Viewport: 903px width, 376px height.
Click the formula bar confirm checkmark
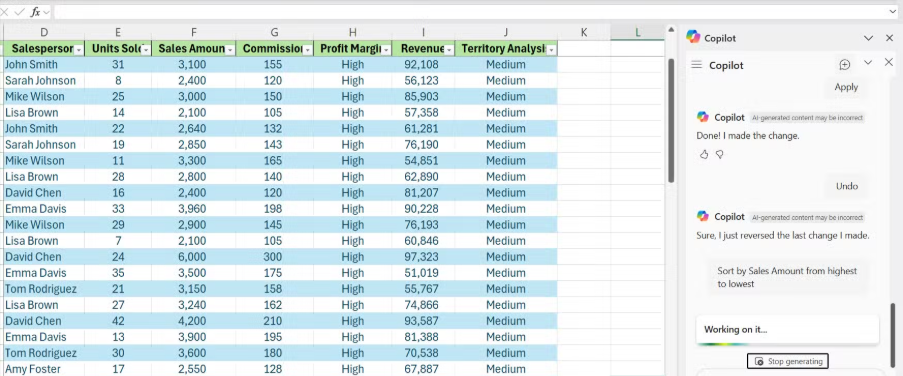click(19, 12)
